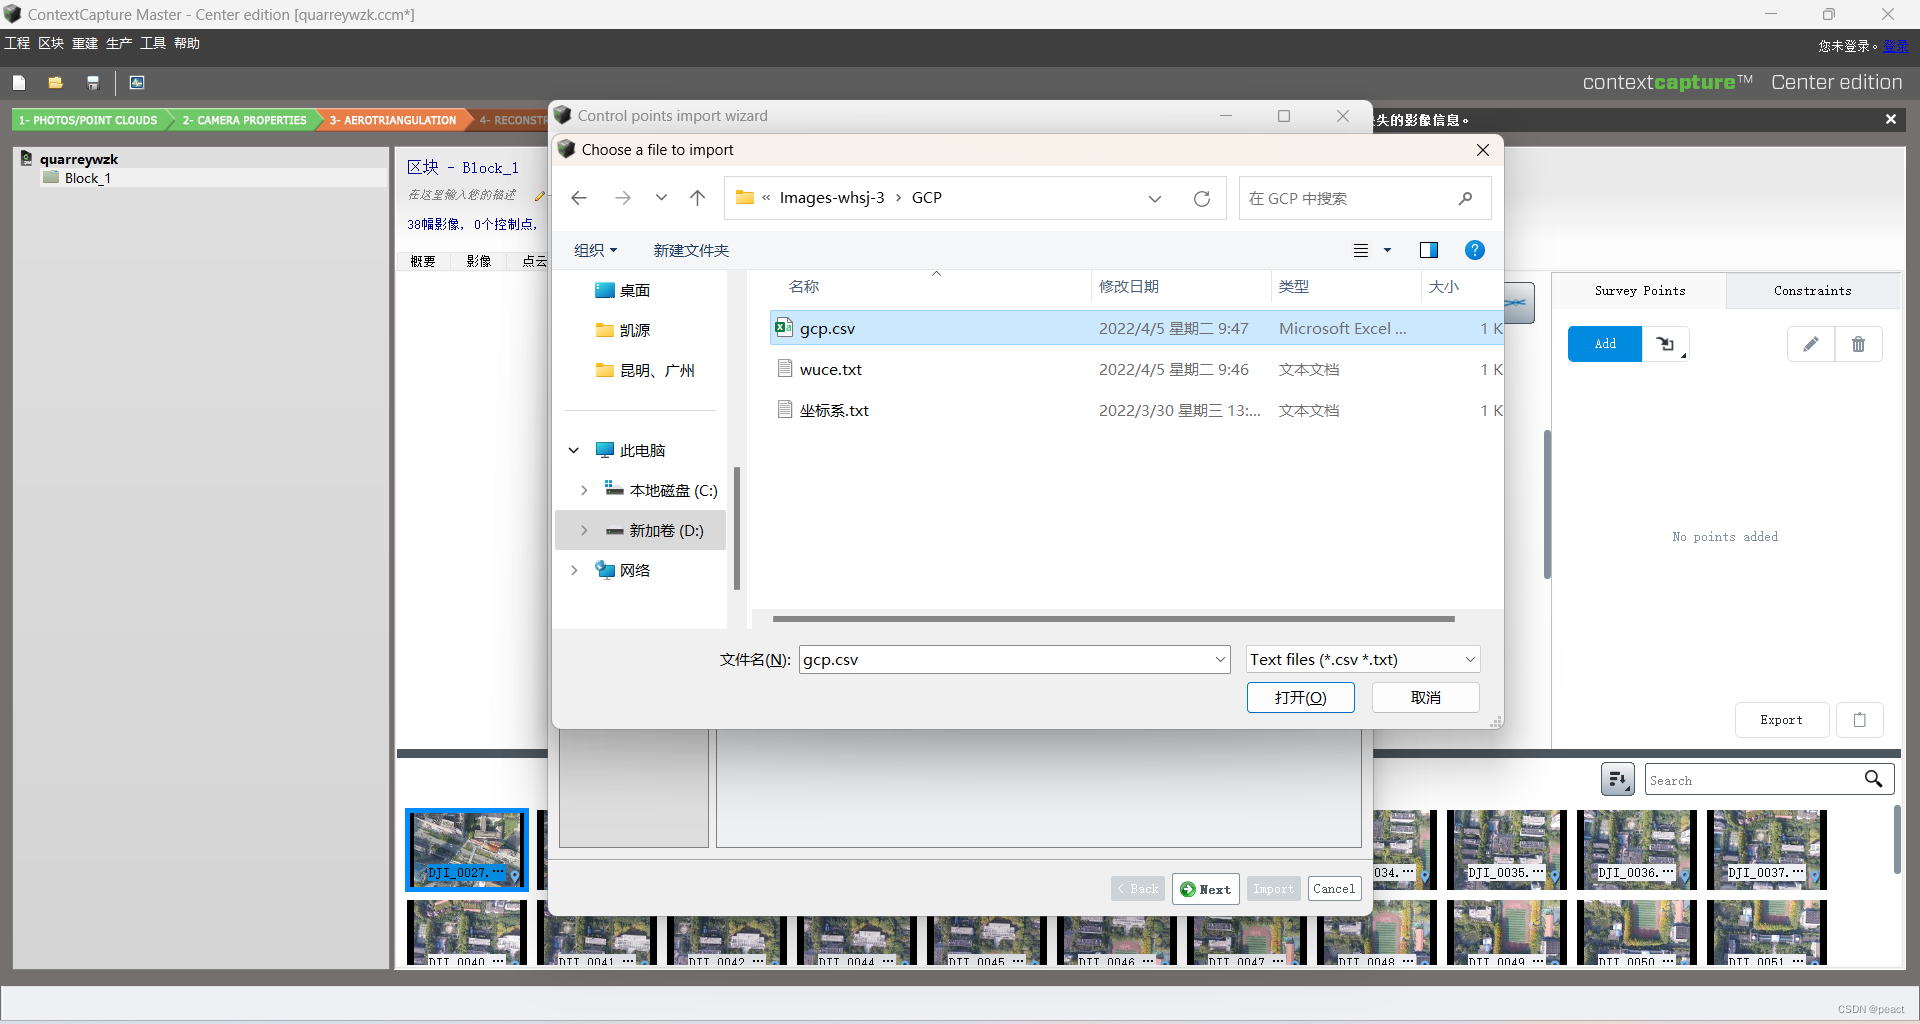
Task: Copy export data using the clipboard icon
Action: [x=1860, y=719]
